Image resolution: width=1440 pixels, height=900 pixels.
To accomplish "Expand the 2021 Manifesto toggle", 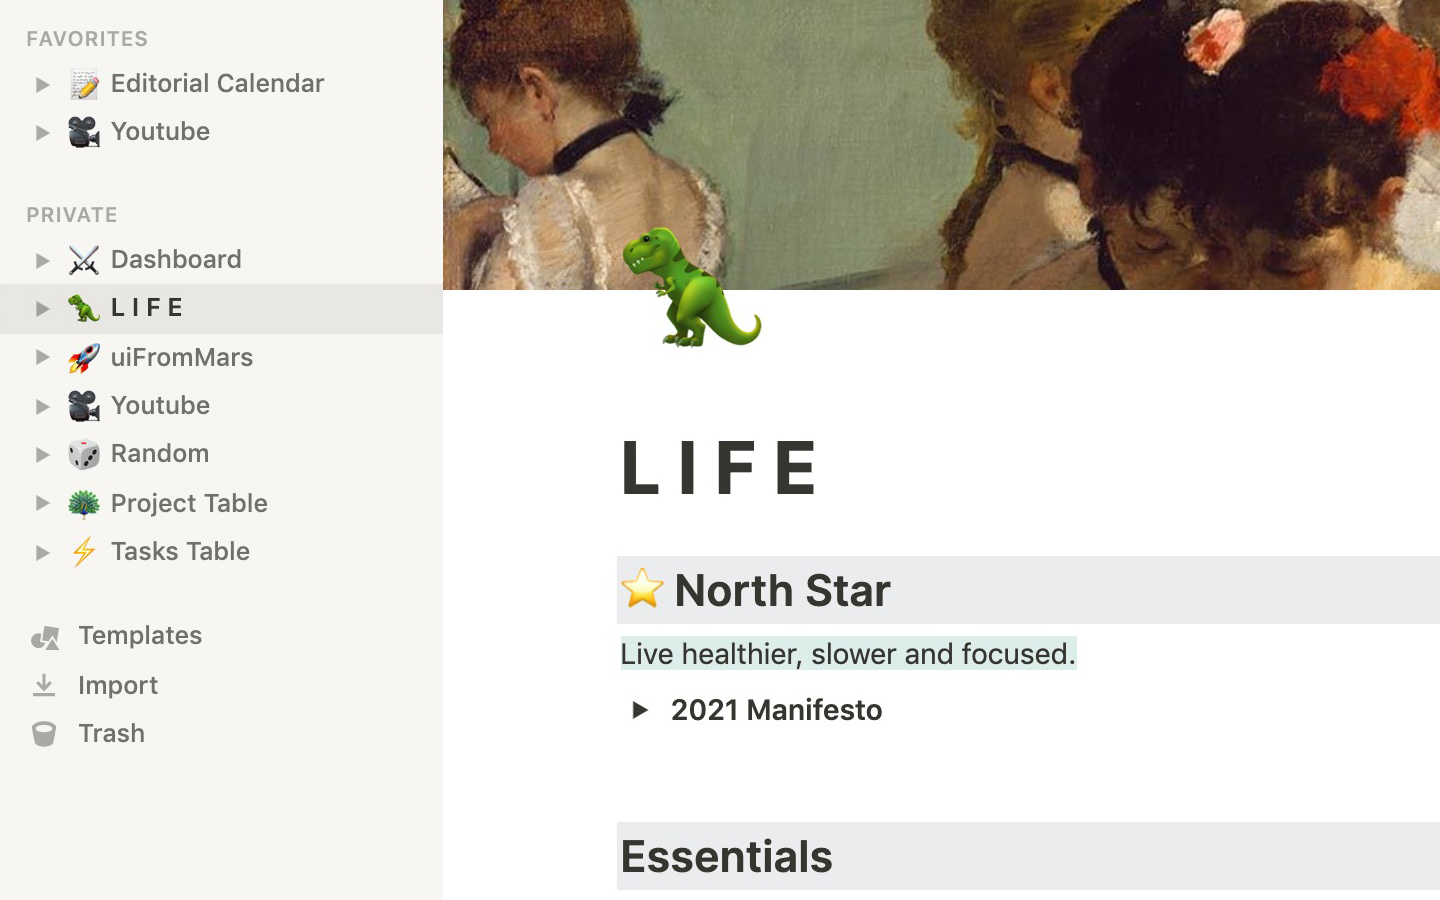I will pyautogui.click(x=640, y=710).
